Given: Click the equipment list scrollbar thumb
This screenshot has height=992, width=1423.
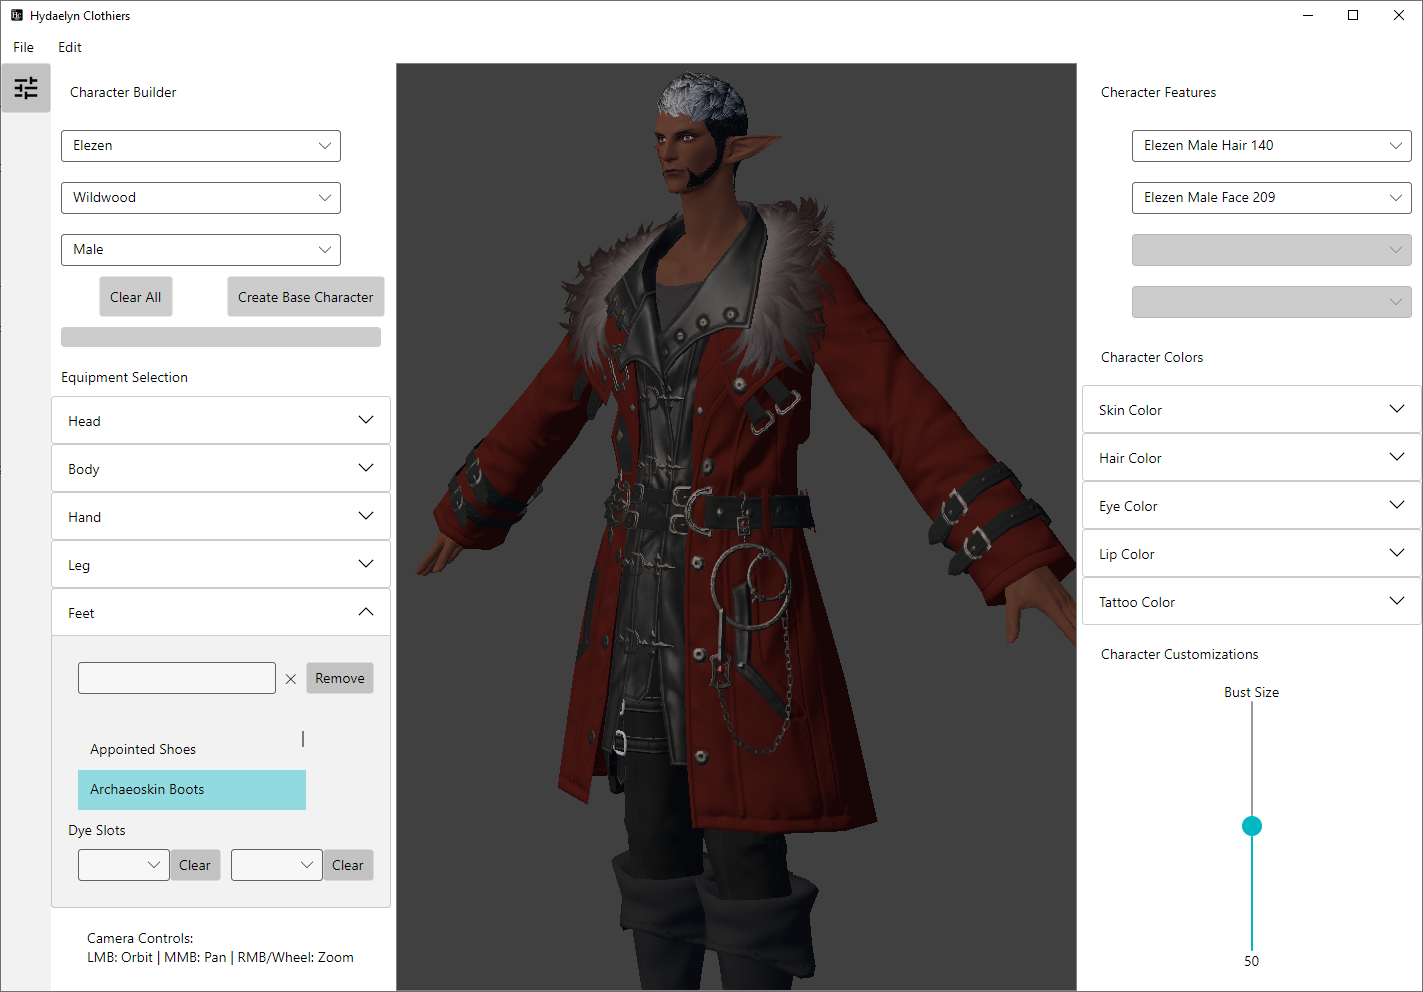Looking at the screenshot, I should pyautogui.click(x=303, y=739).
